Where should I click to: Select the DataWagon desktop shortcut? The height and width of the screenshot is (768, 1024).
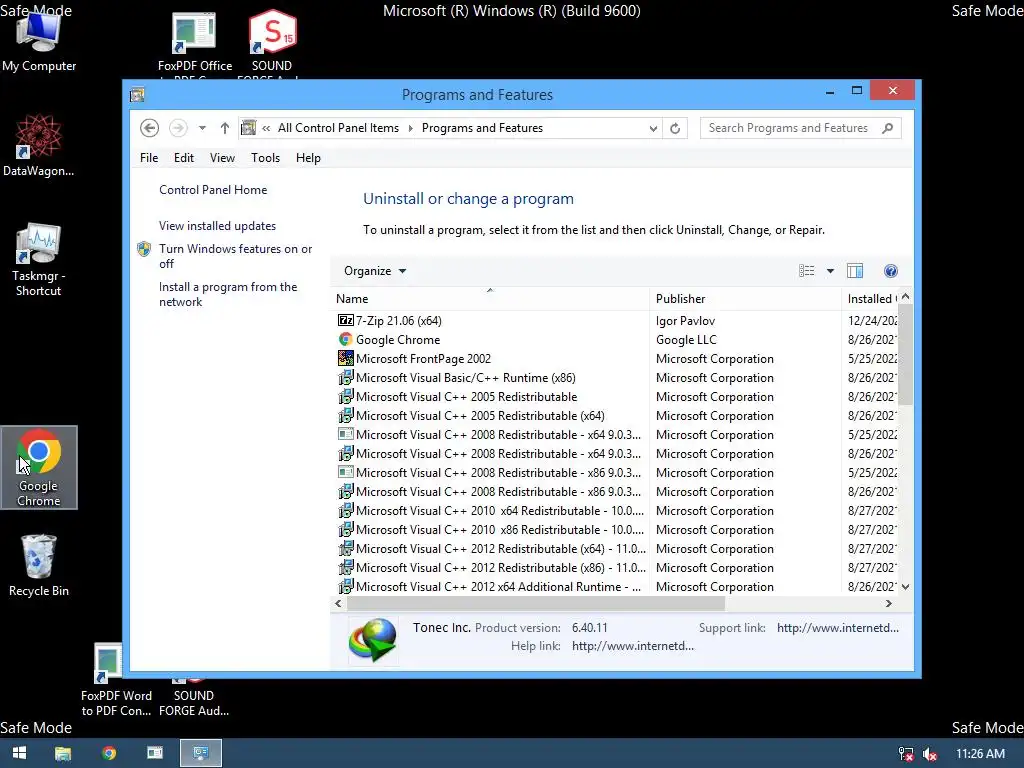(x=39, y=146)
